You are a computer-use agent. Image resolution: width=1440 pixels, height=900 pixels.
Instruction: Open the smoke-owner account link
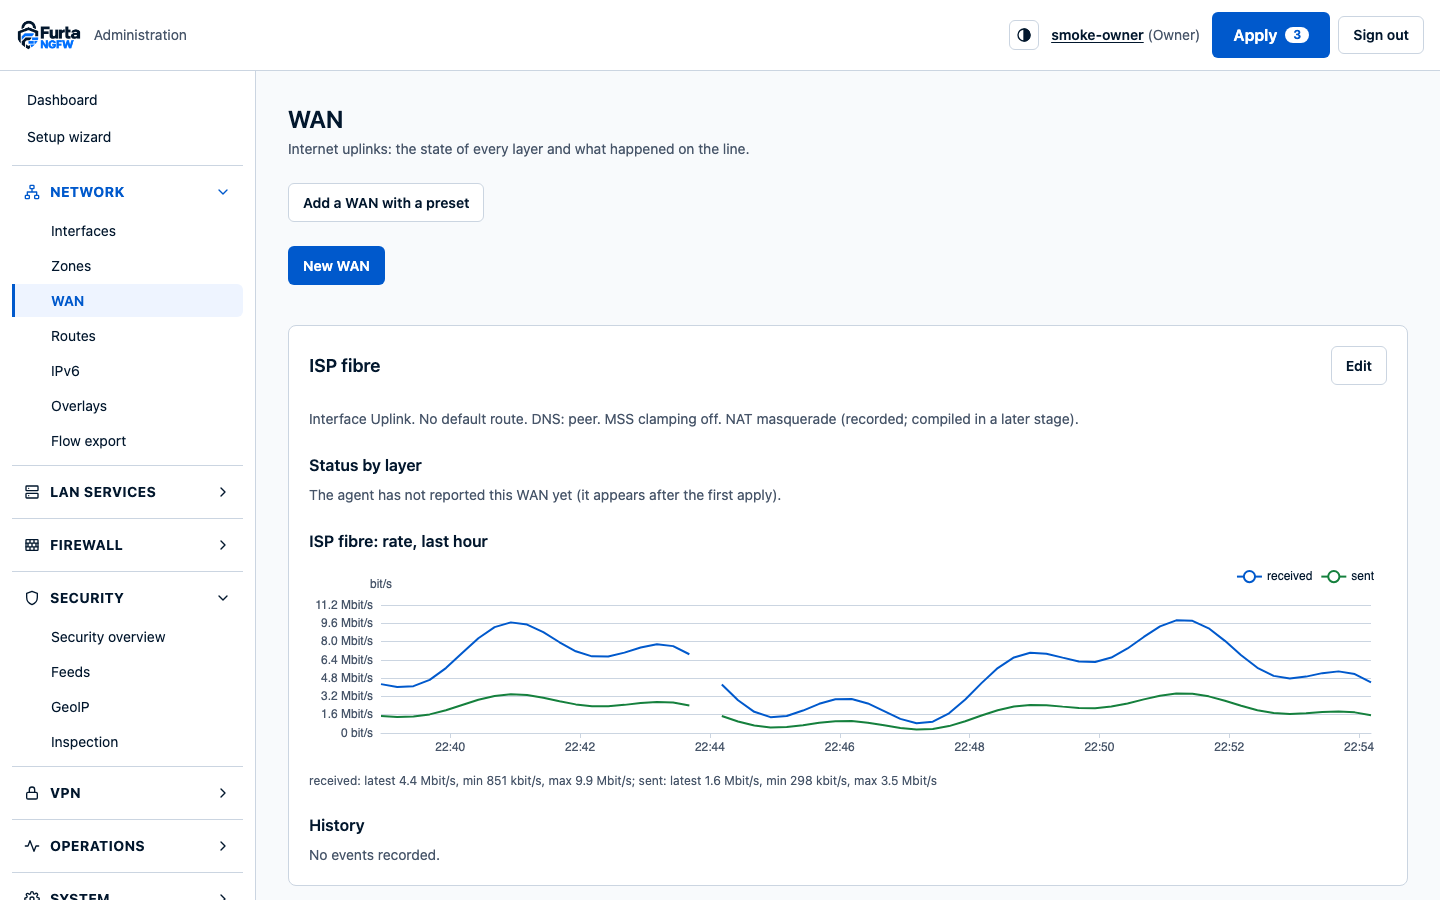(1097, 35)
